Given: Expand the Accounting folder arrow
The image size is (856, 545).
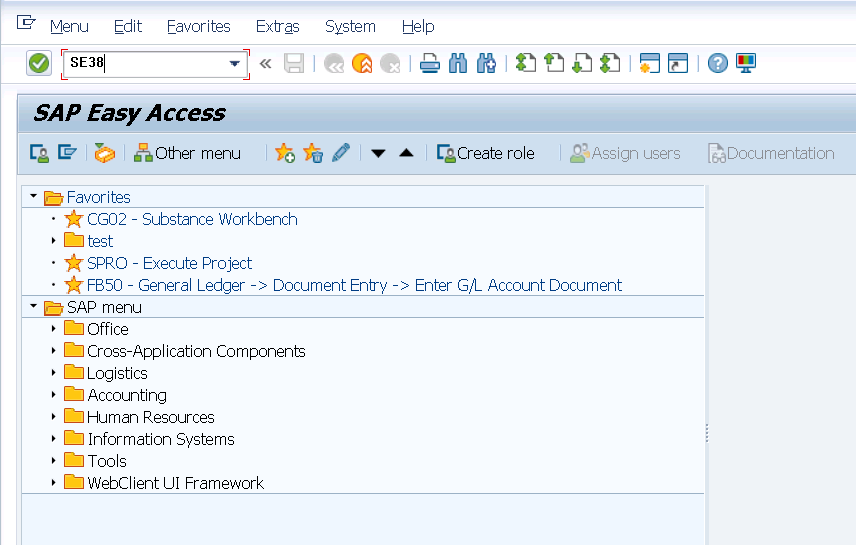Looking at the screenshot, I should [x=54, y=394].
